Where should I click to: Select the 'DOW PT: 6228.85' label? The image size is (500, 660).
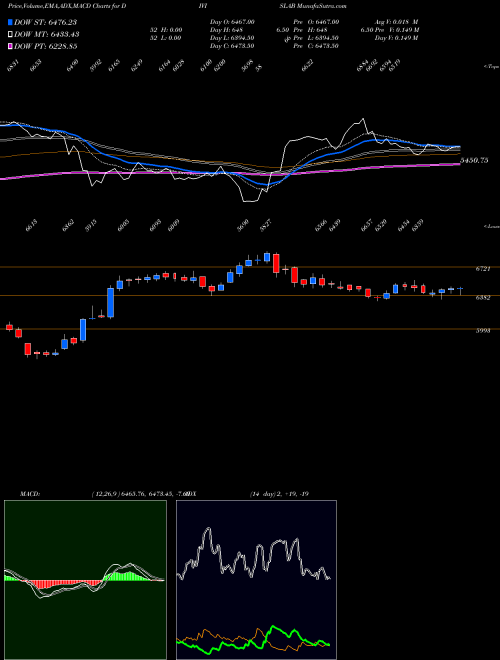(x=46, y=46)
